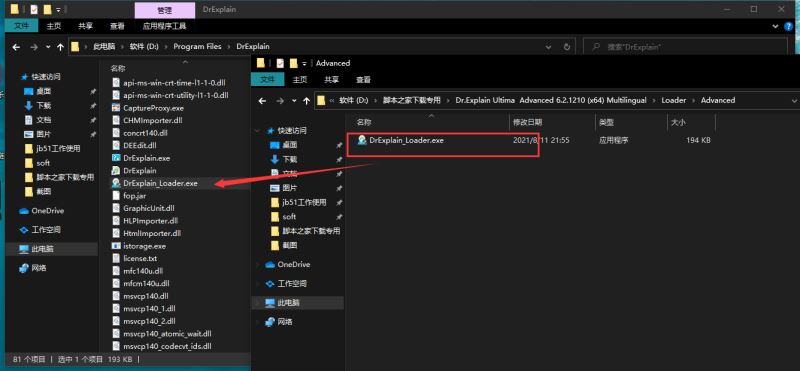Open 主页 tab in Advanced window
The width and height of the screenshot is (800, 371).
(300, 80)
